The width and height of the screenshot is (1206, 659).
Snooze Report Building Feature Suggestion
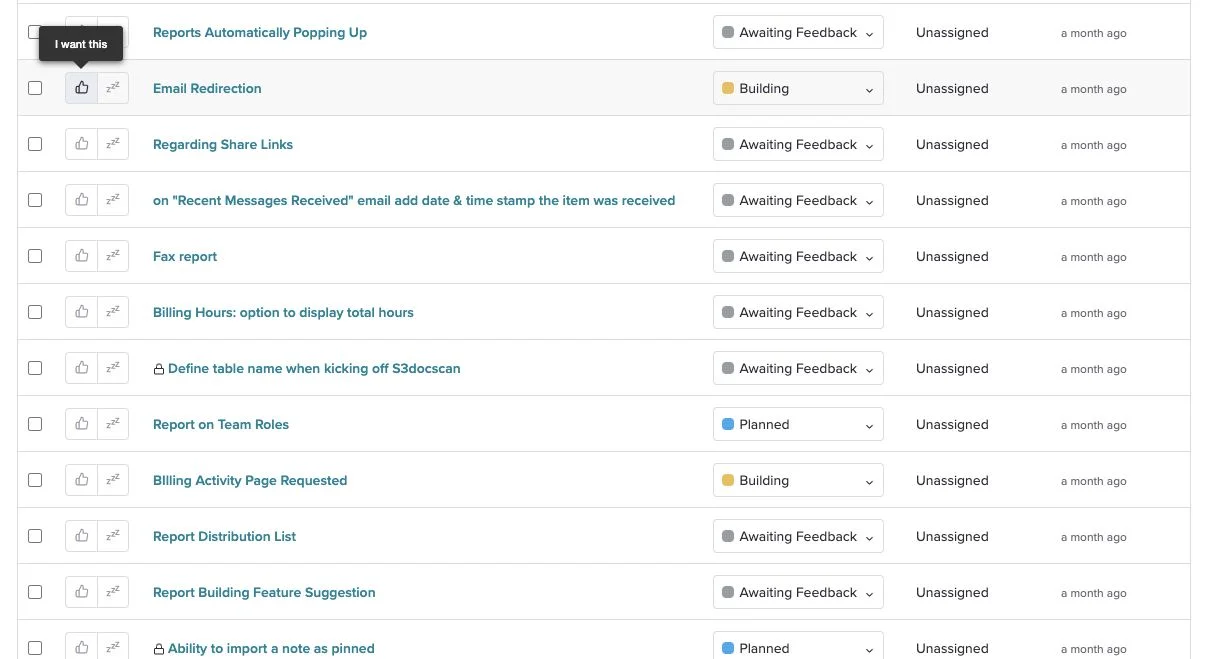click(113, 592)
